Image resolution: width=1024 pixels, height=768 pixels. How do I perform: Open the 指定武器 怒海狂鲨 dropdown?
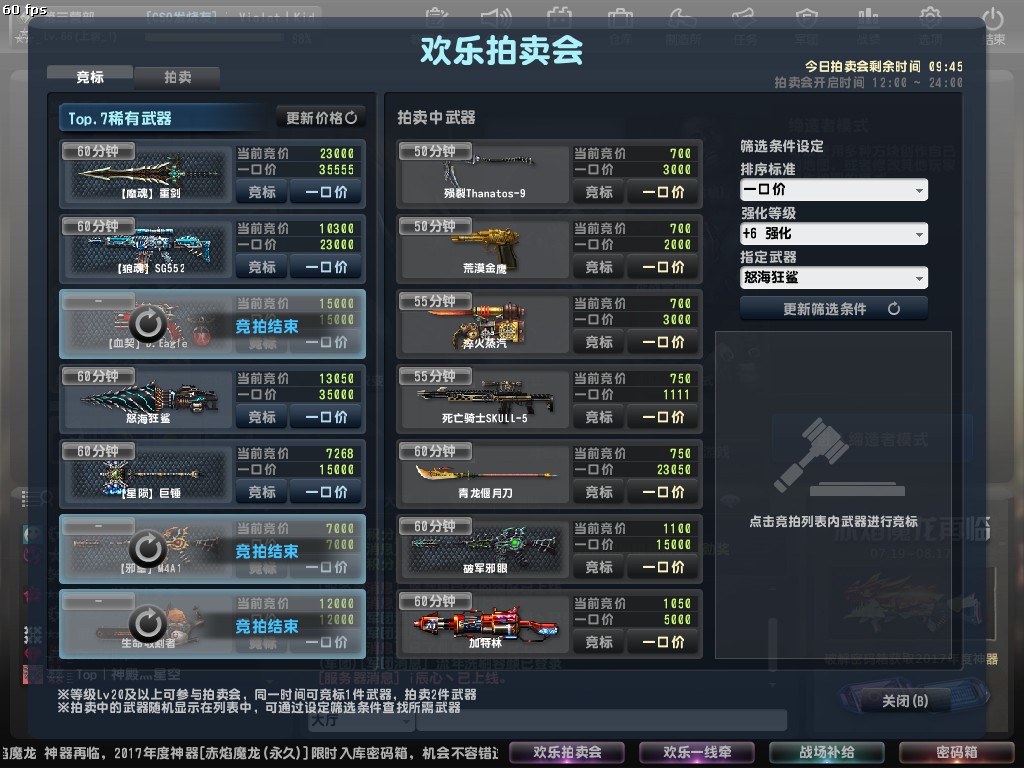833,278
